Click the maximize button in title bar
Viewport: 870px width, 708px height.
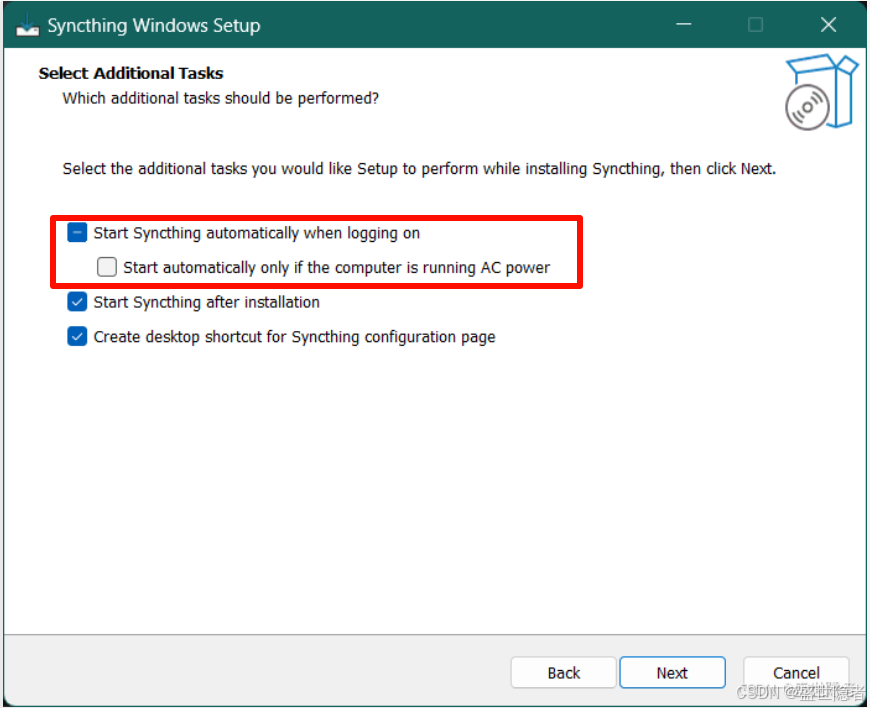click(x=755, y=24)
